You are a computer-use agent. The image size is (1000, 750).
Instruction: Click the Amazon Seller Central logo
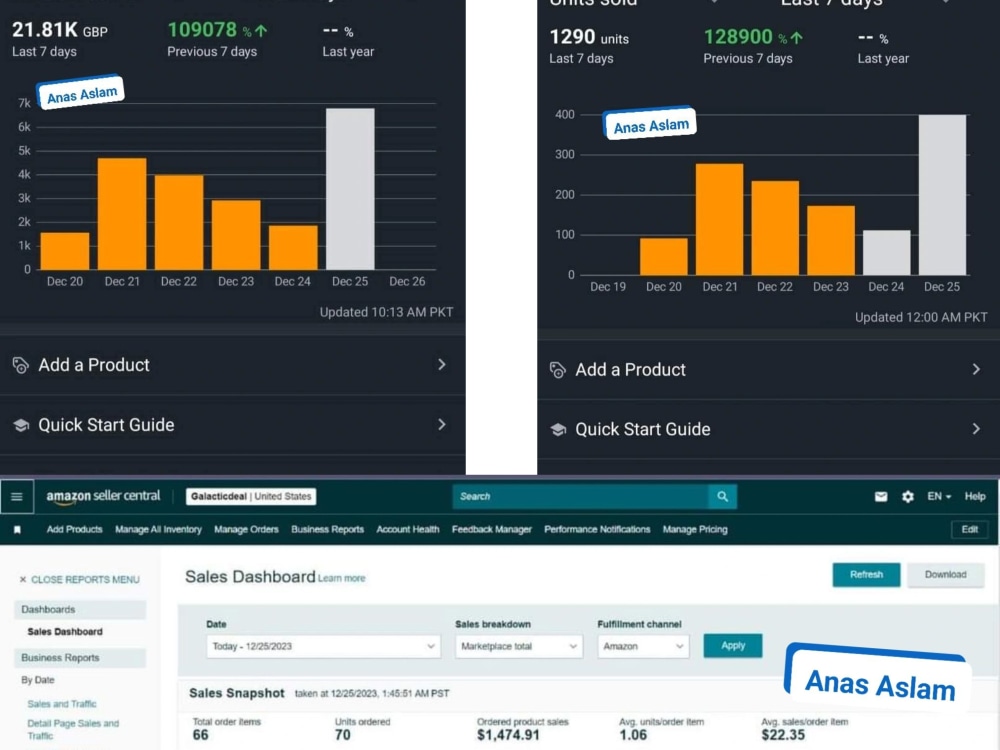(x=103, y=496)
